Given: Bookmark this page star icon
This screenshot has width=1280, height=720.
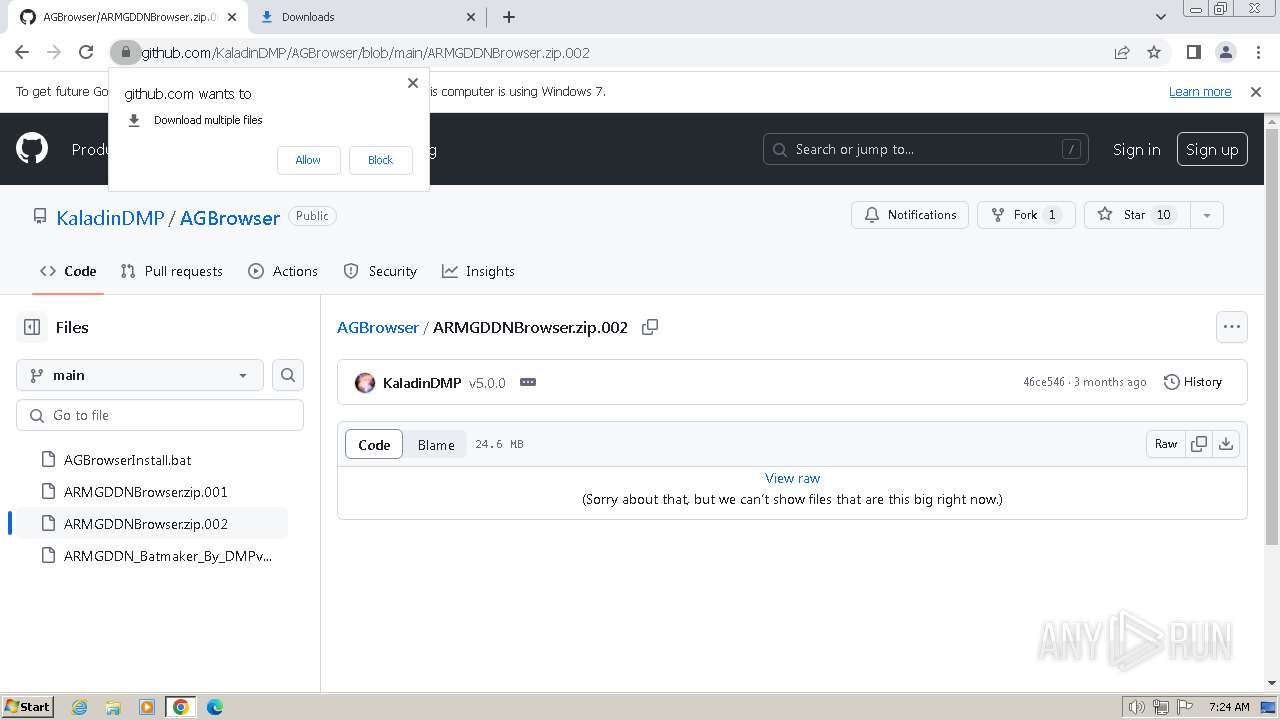Looking at the screenshot, I should coord(1154,52).
